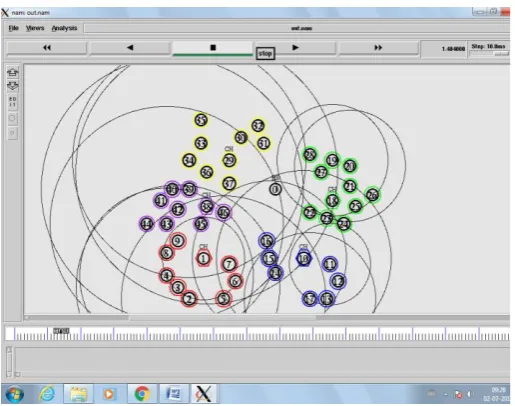
Task: Open the File menu
Action: click(13, 28)
